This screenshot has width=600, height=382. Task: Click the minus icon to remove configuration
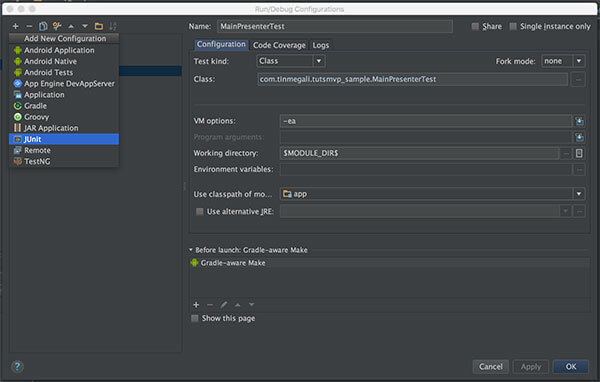(x=29, y=26)
